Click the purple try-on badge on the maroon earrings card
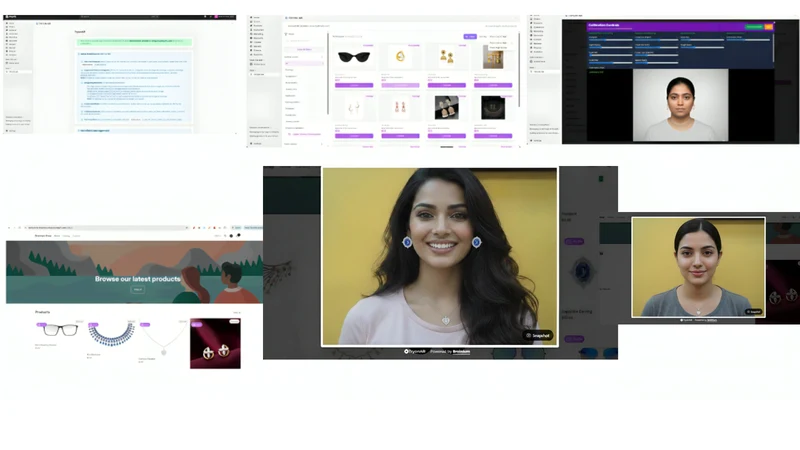The height and width of the screenshot is (450, 800). (x=196, y=324)
